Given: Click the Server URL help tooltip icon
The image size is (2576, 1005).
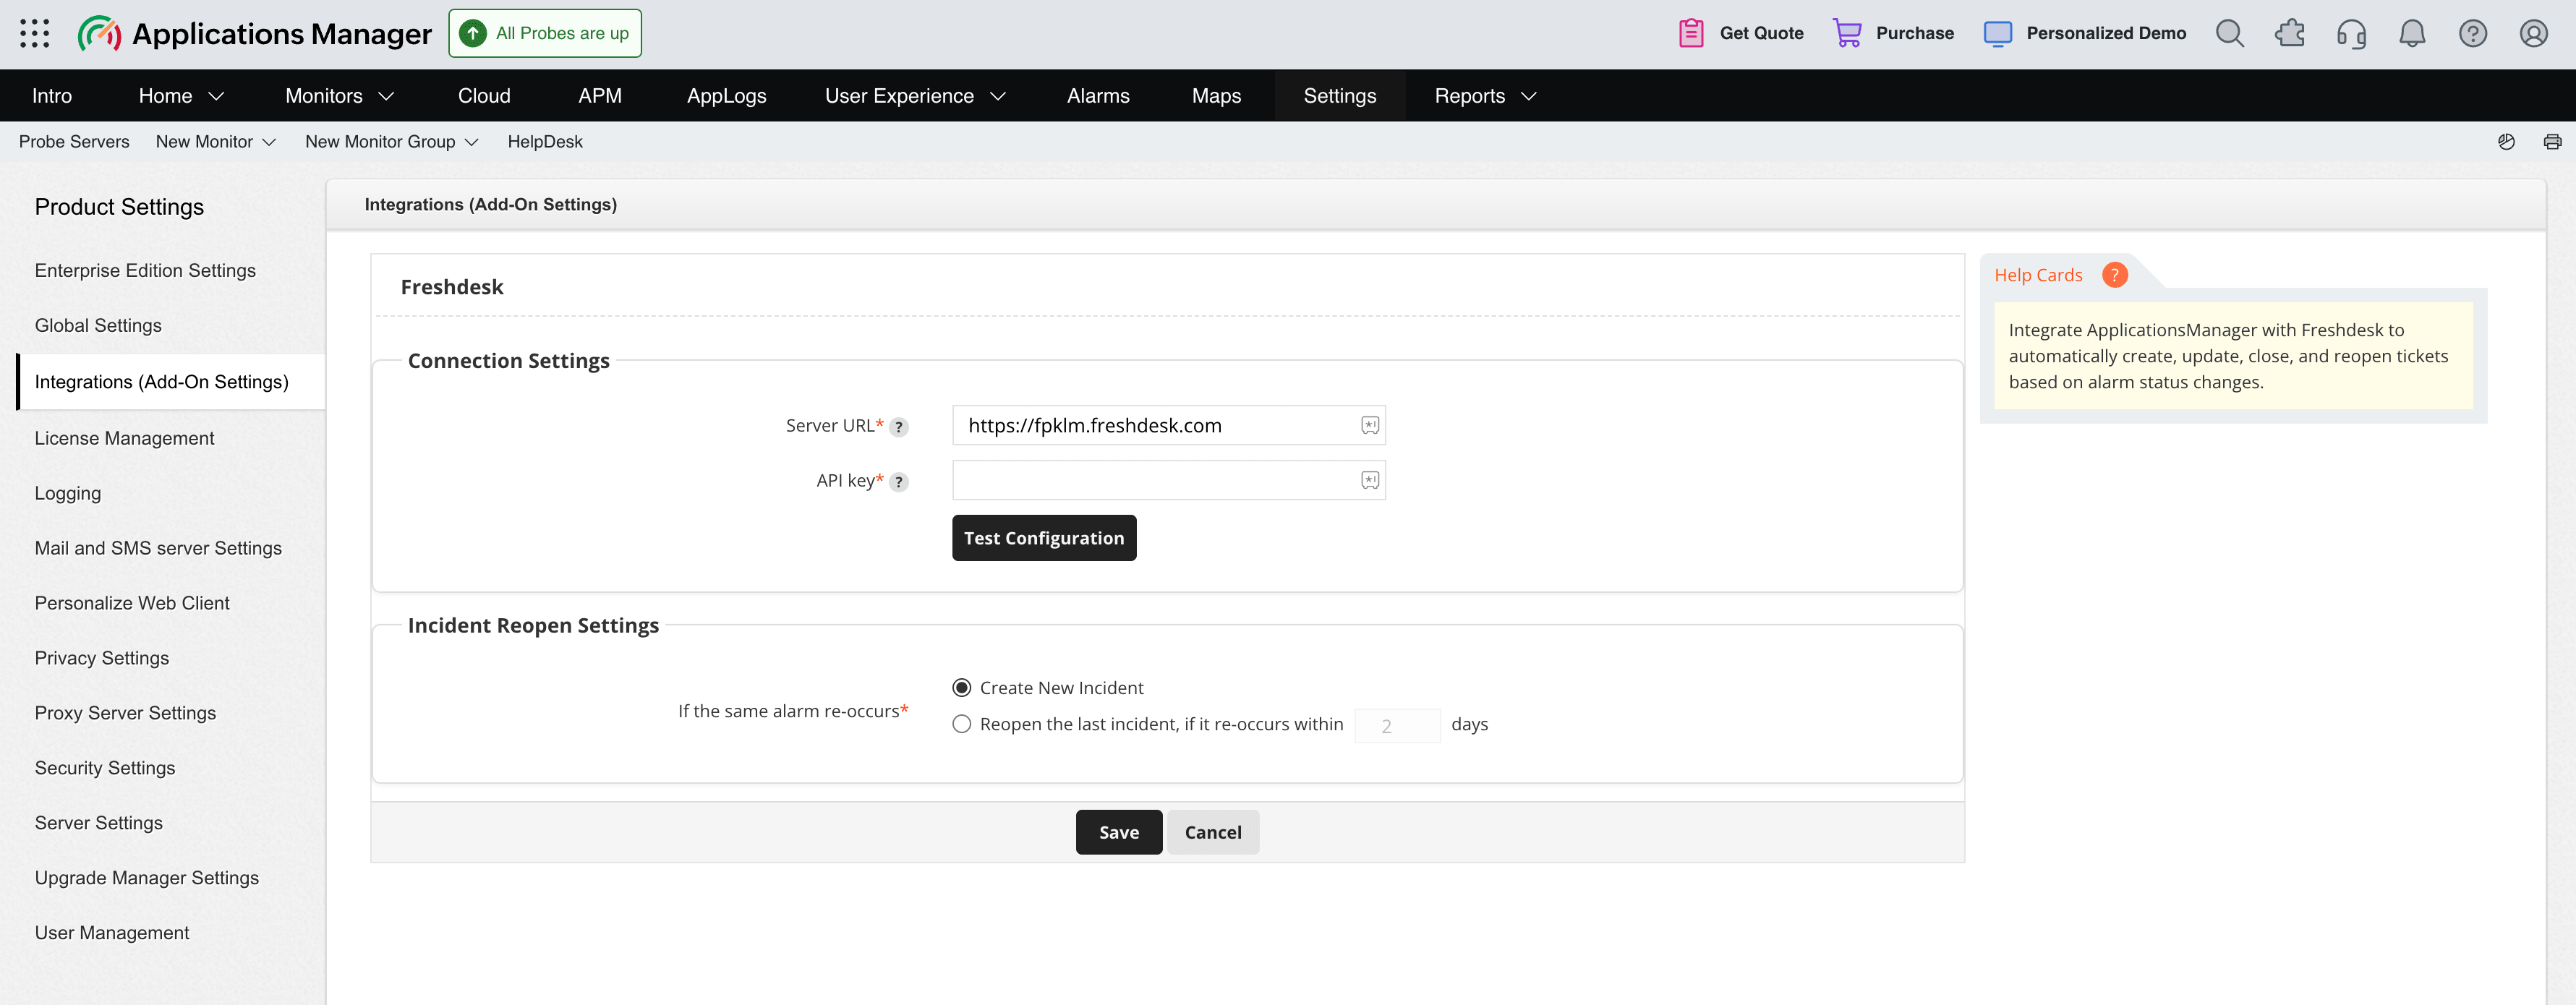Looking at the screenshot, I should click(899, 427).
